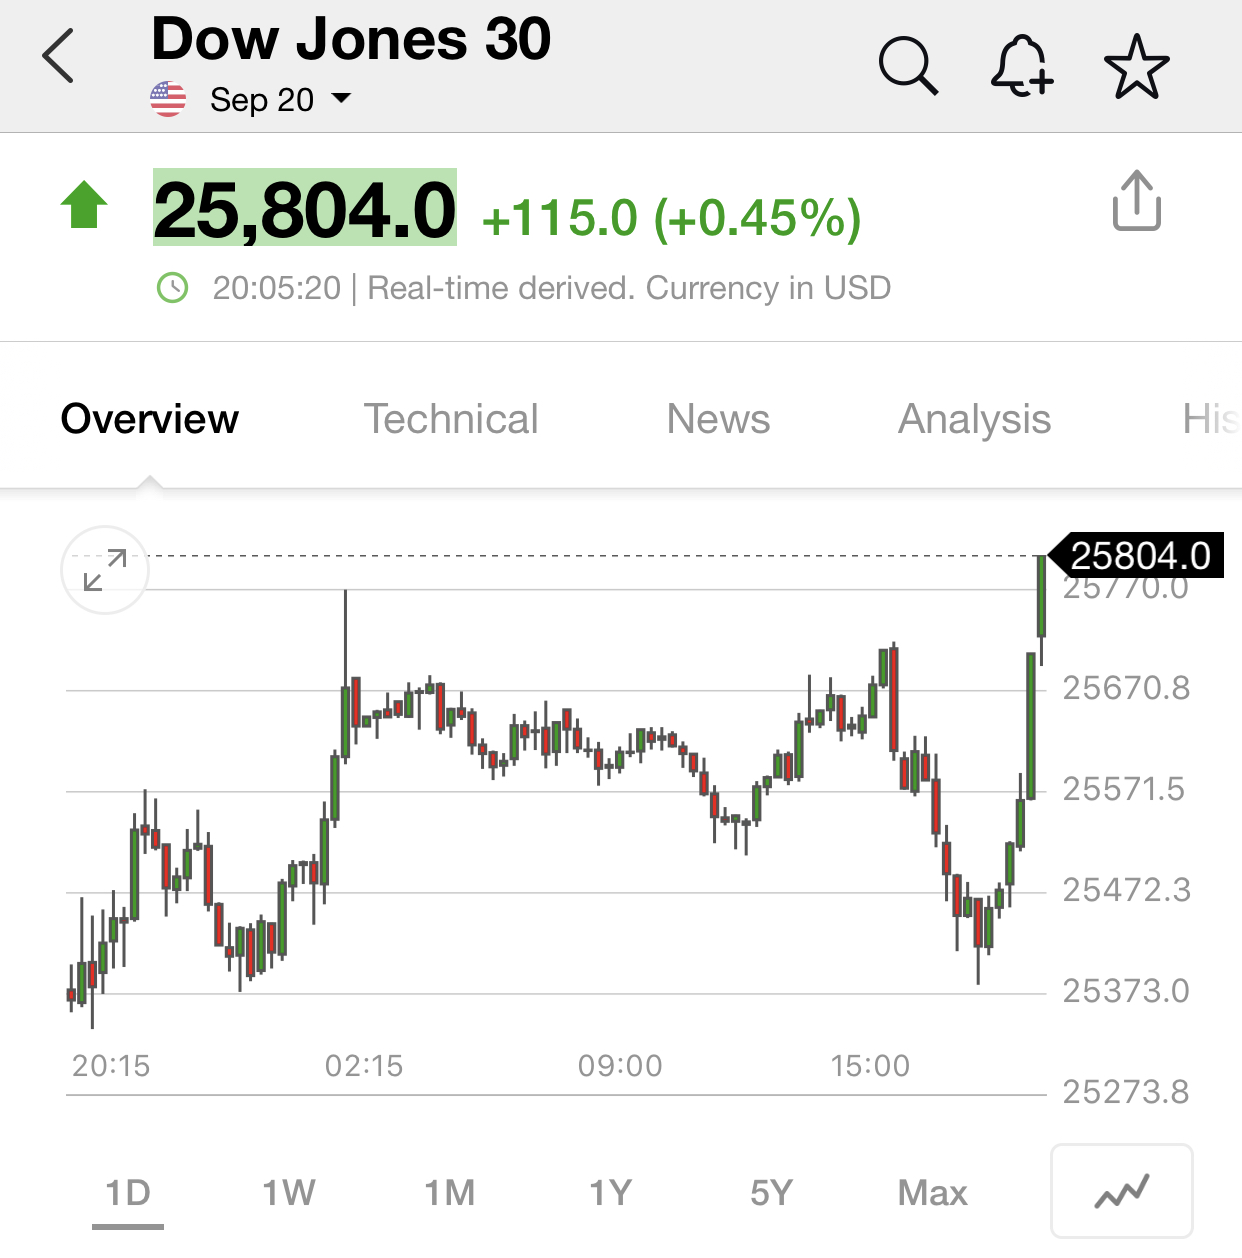Expand the chart to fullscreen
The width and height of the screenshot is (1242, 1258).
tap(105, 570)
